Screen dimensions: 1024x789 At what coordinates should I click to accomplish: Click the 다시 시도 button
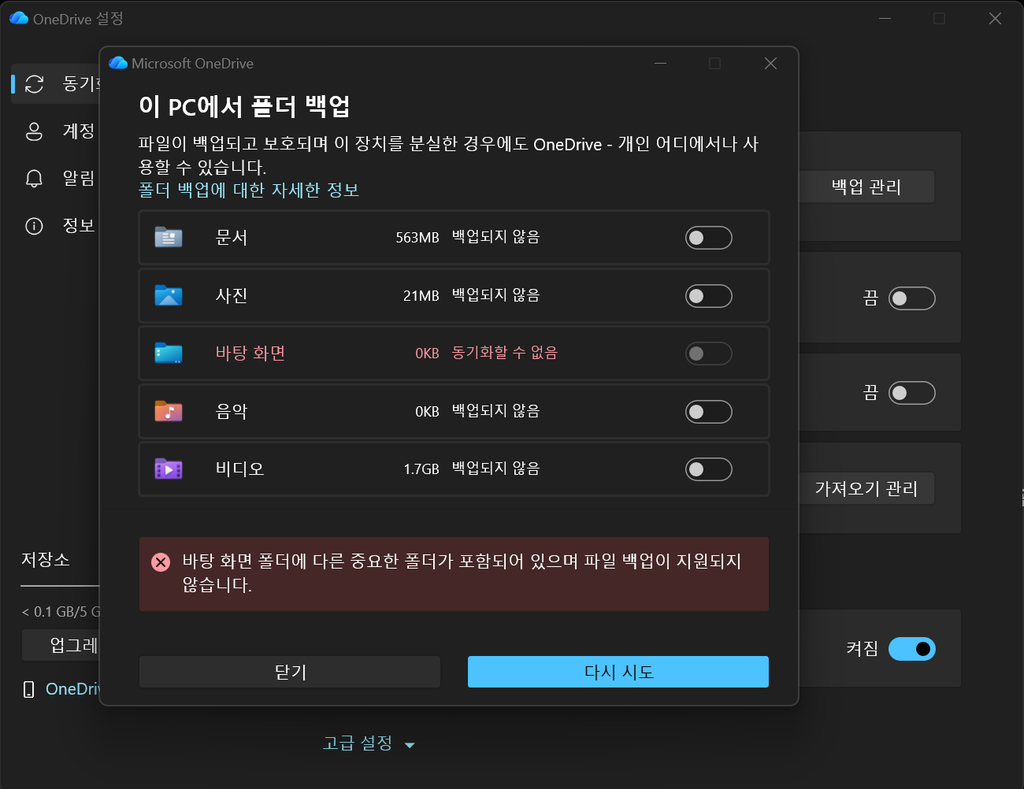click(618, 671)
